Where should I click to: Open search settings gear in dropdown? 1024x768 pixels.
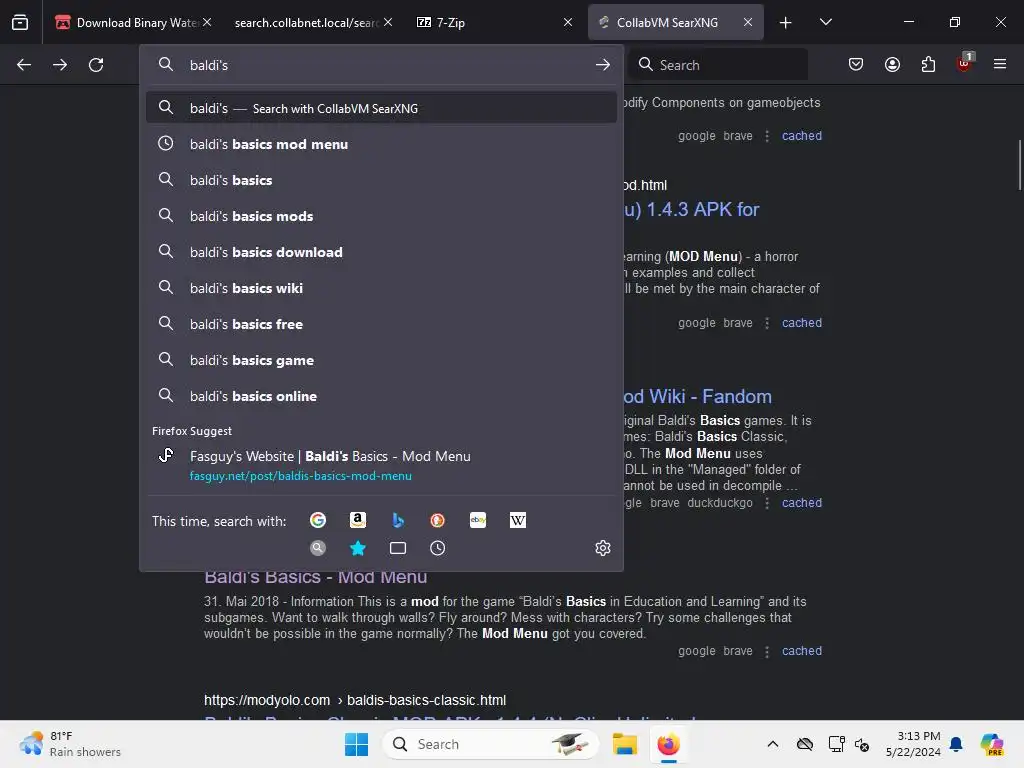pos(603,548)
